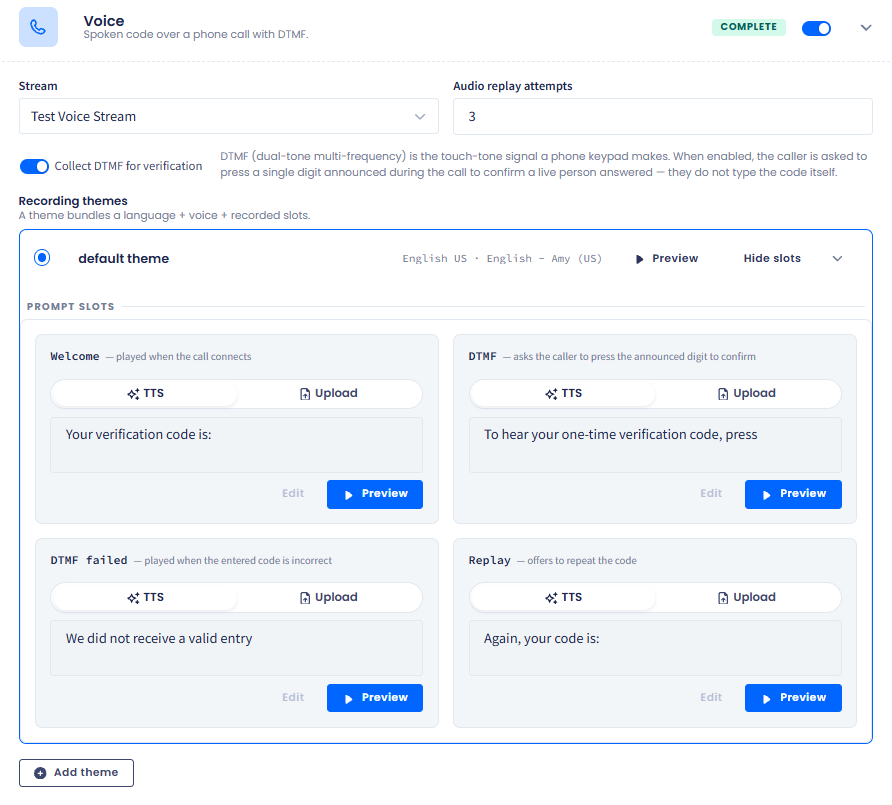This screenshot has height=805, width=892.
Task: Collapse the default theme chevron
Action: tap(837, 259)
